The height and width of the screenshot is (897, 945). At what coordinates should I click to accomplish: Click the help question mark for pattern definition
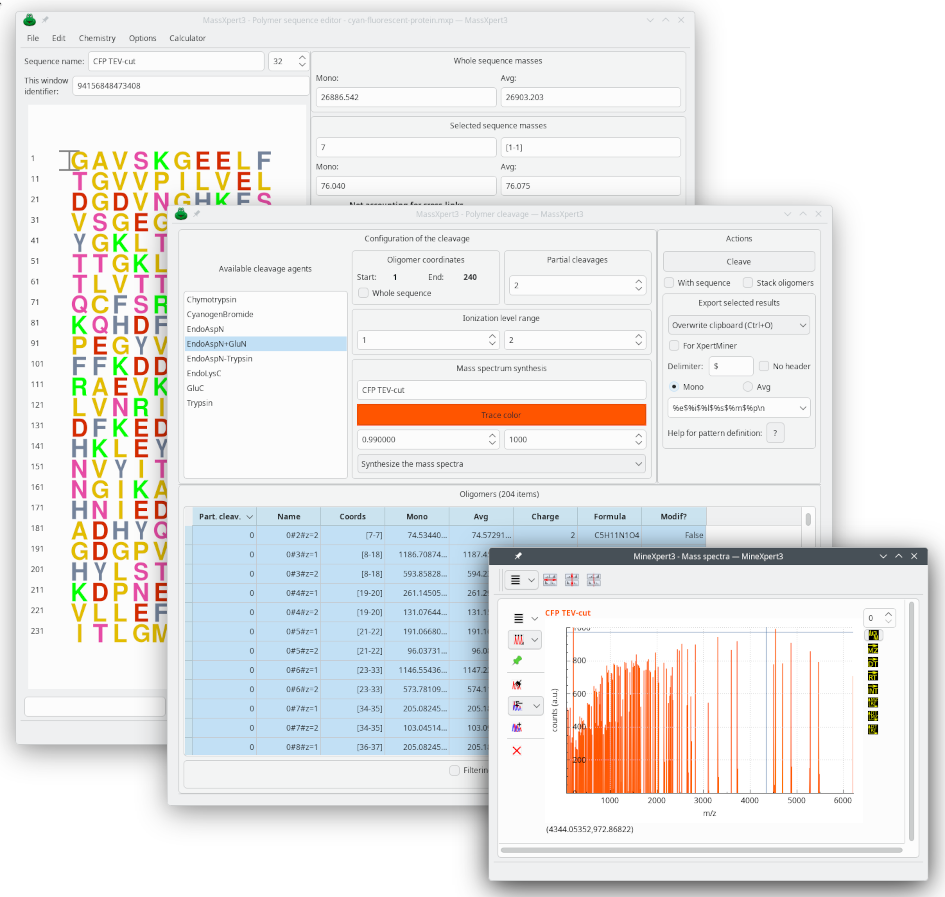775,433
